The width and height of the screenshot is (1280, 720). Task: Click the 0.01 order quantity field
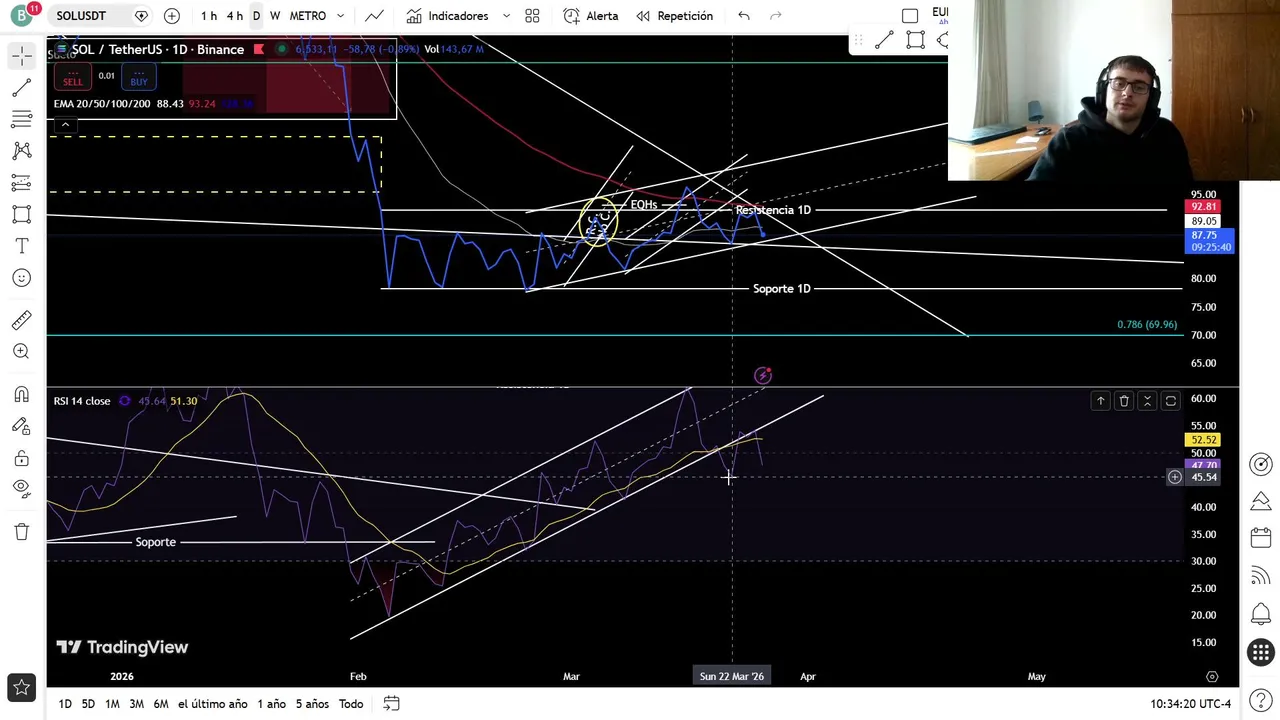point(106,76)
